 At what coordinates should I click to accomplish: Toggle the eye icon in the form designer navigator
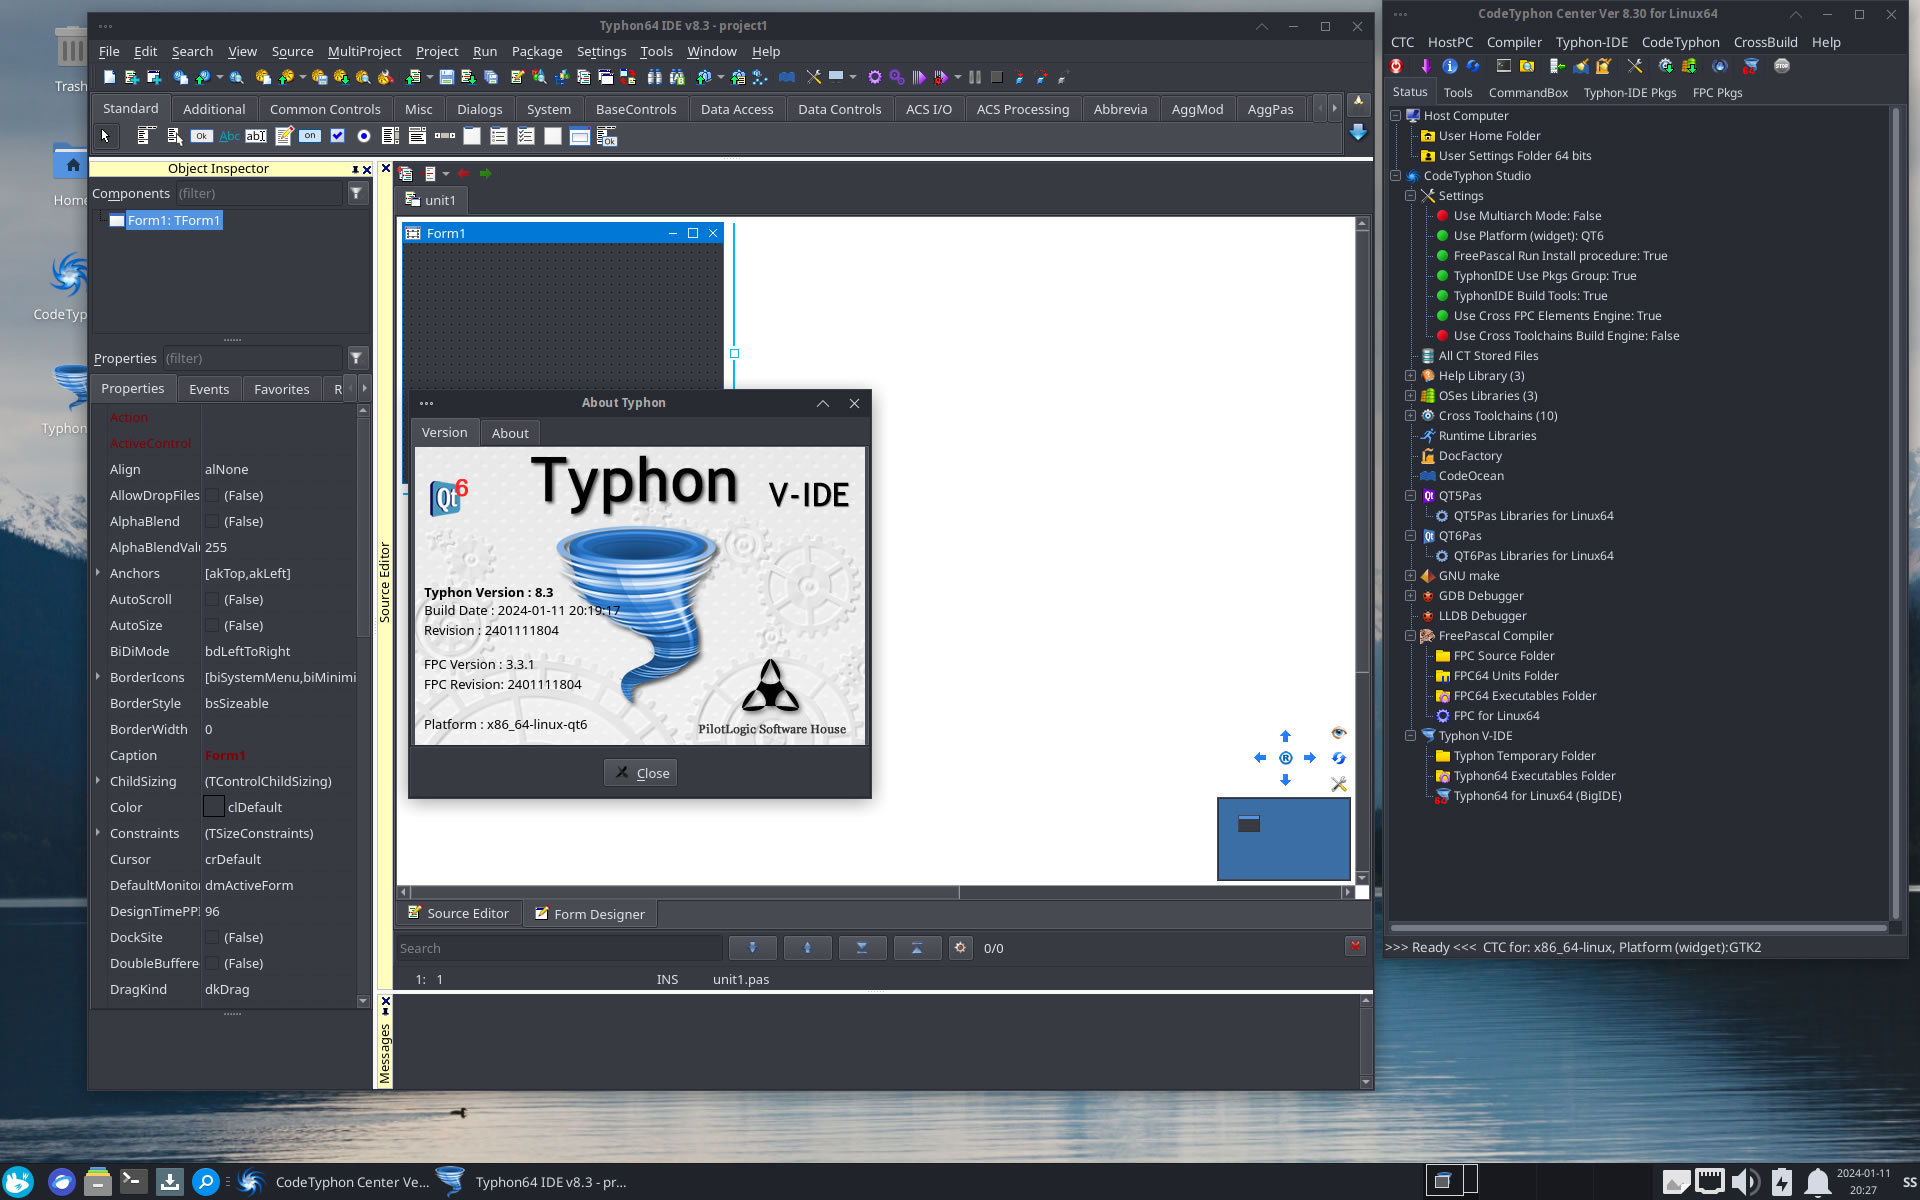(1339, 733)
